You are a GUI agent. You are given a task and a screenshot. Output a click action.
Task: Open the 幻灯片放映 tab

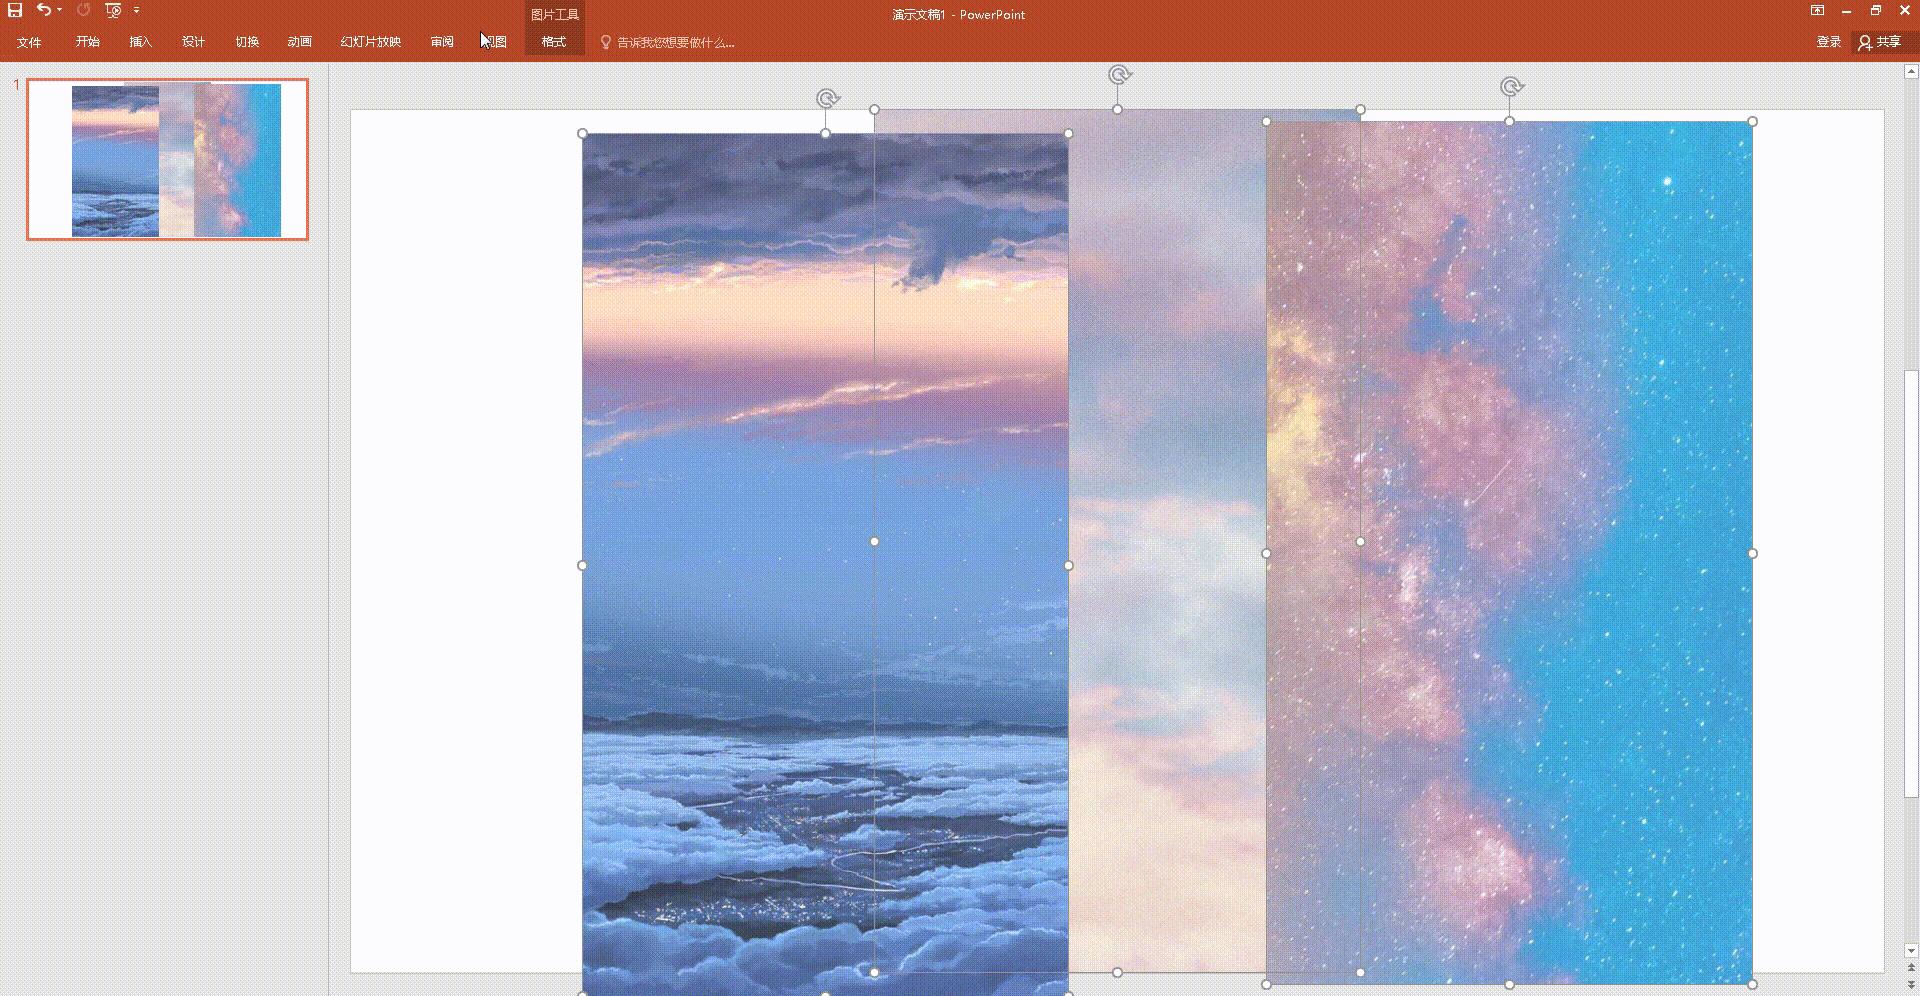coord(371,42)
